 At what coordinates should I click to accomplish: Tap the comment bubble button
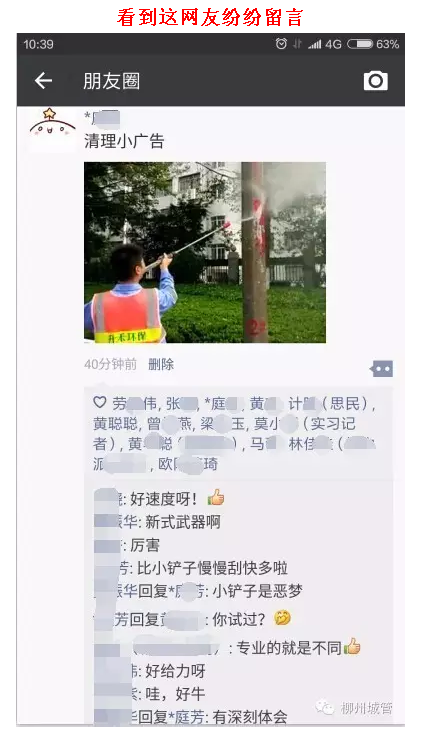coord(381,369)
